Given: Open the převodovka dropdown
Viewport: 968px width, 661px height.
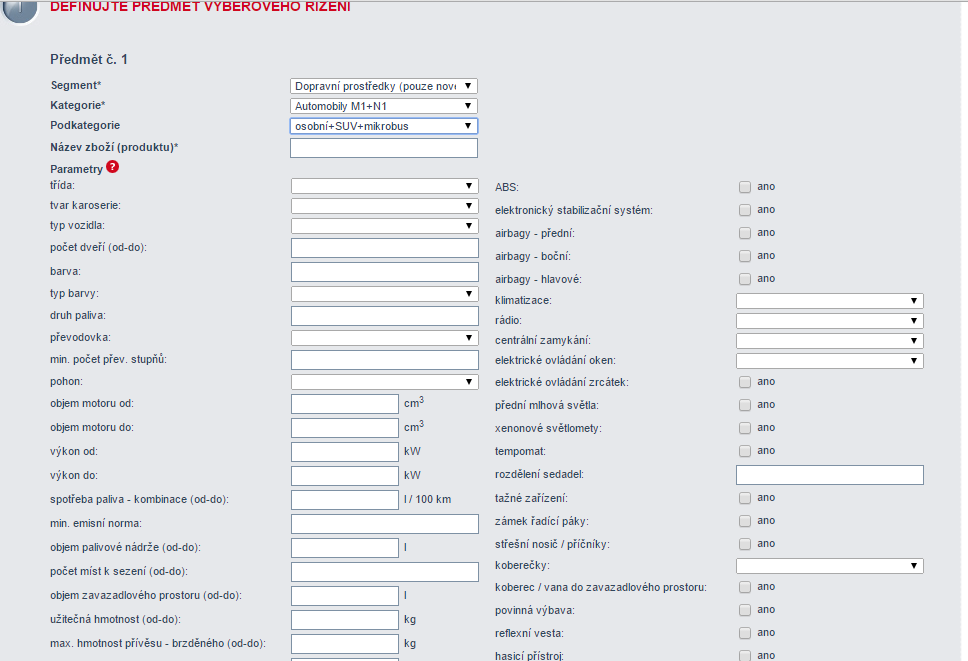Looking at the screenshot, I should point(385,338).
